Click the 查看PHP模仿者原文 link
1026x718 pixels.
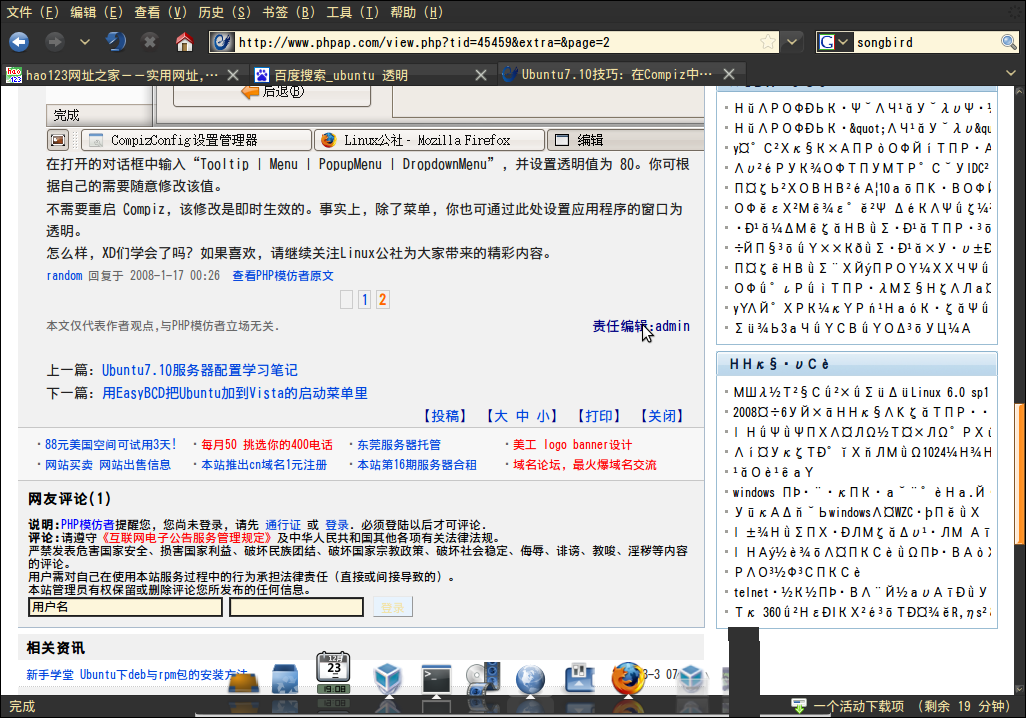click(283, 276)
